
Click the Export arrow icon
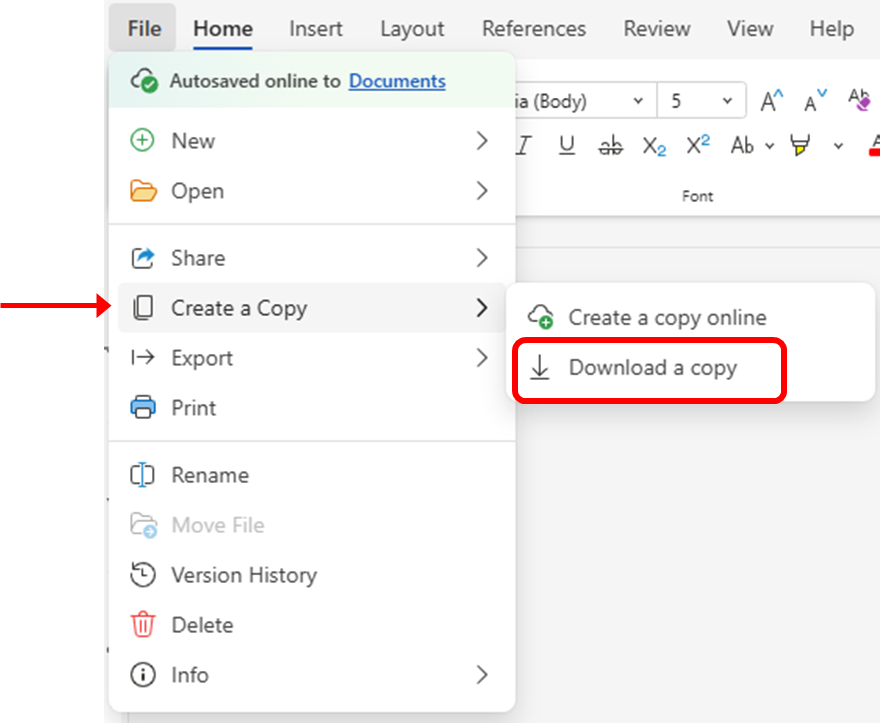tap(143, 357)
